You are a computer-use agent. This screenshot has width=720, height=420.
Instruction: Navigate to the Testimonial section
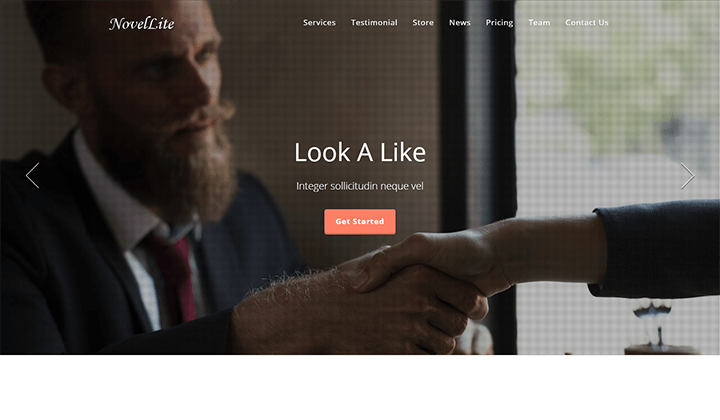coord(374,22)
